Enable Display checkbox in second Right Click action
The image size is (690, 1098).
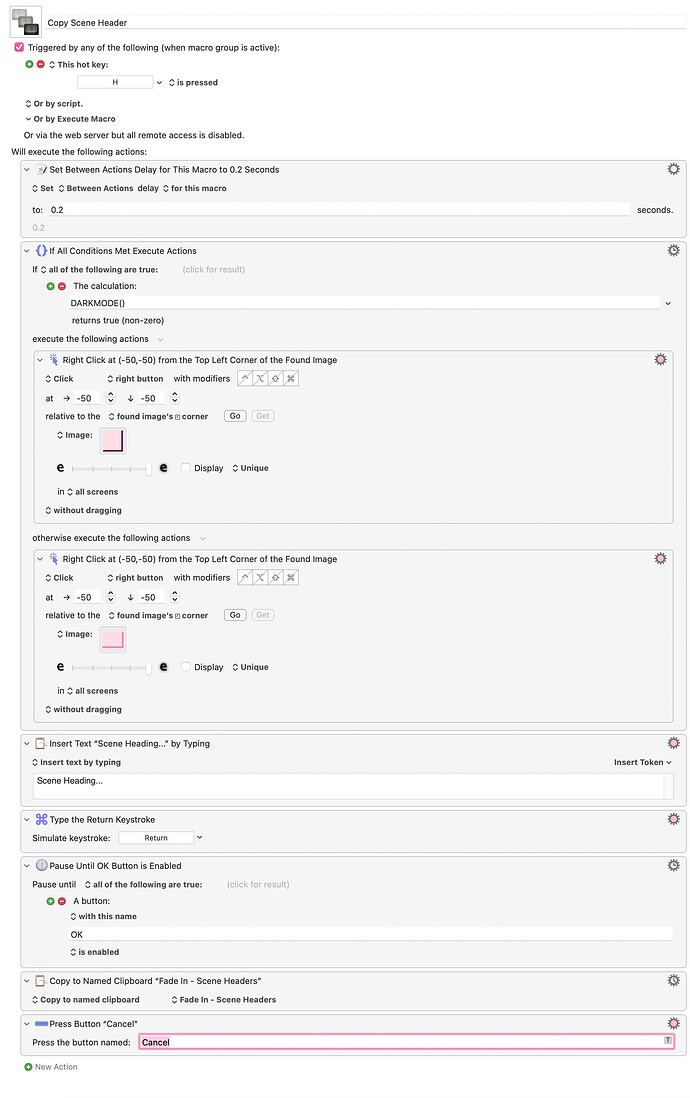[x=186, y=667]
